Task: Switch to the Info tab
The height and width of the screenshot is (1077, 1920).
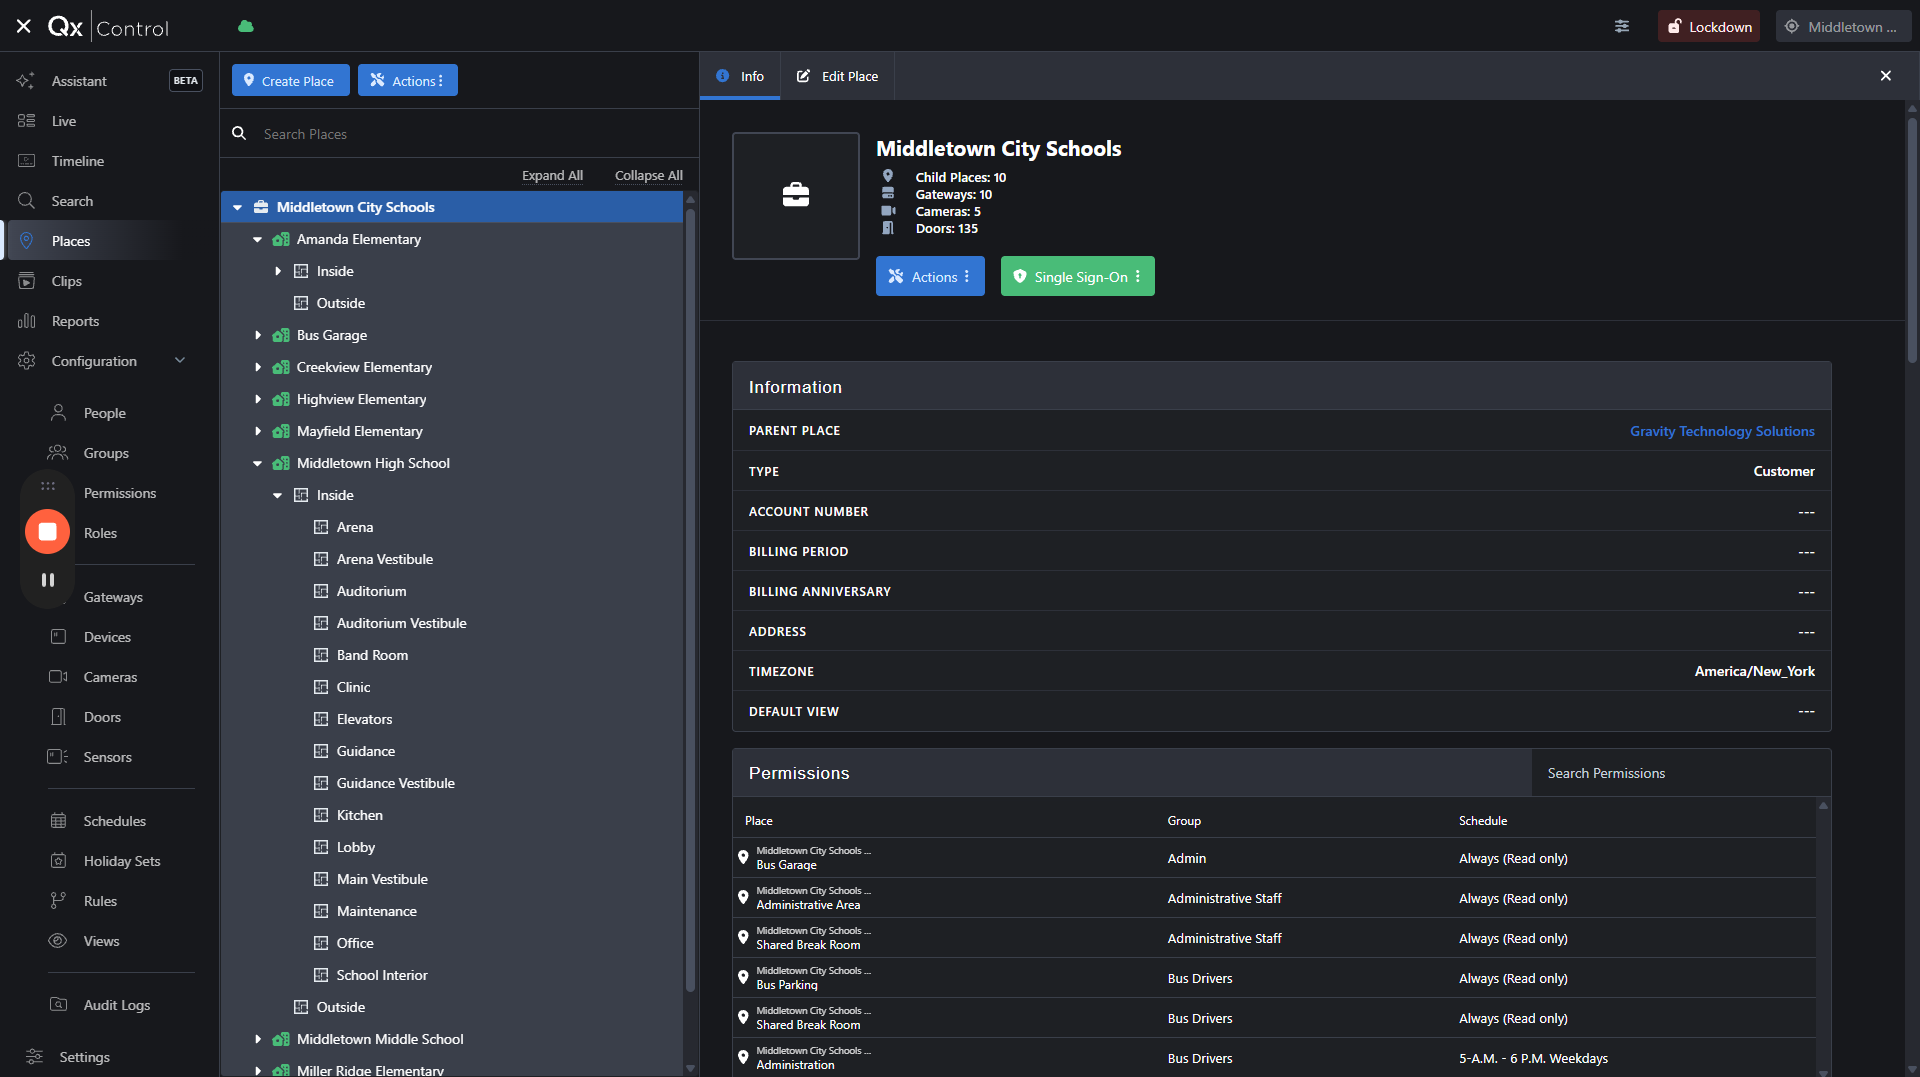Action: point(740,76)
